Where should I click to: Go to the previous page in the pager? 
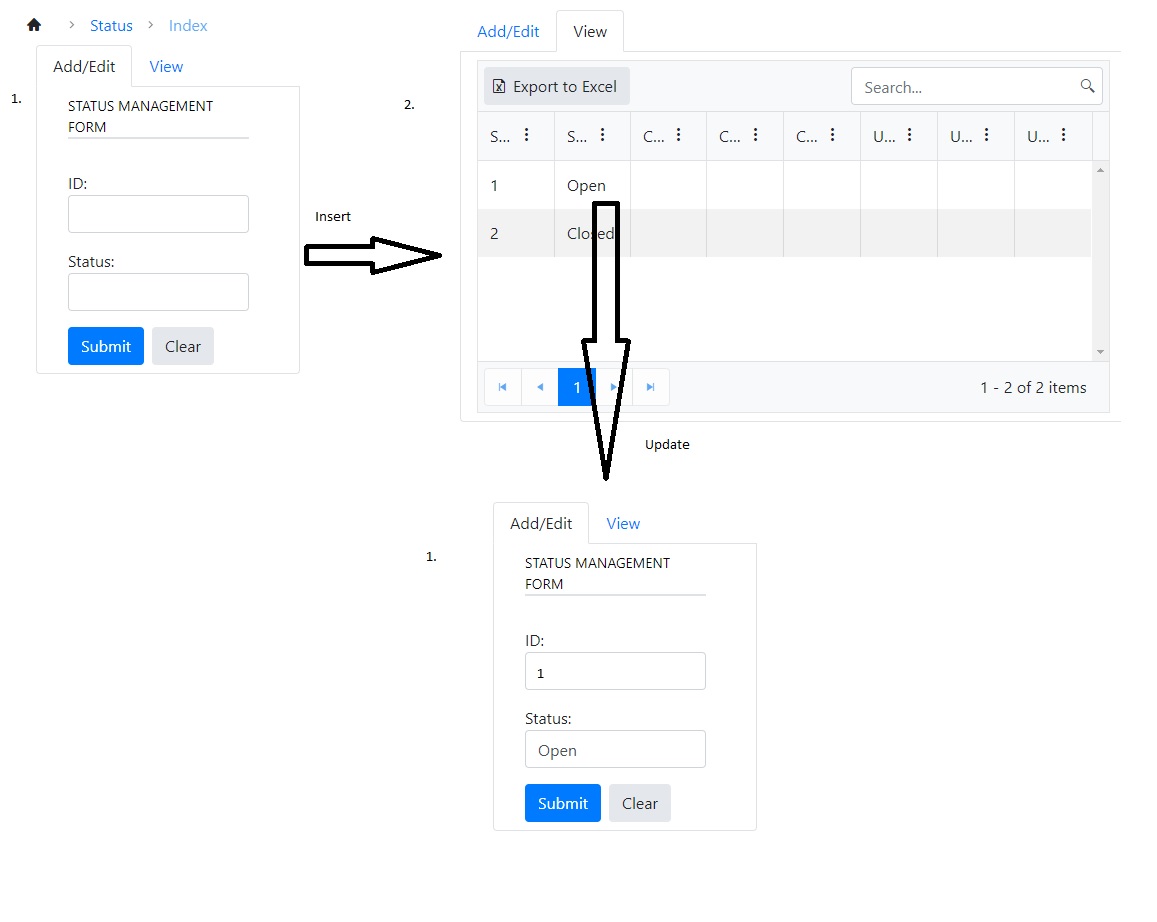(x=540, y=387)
